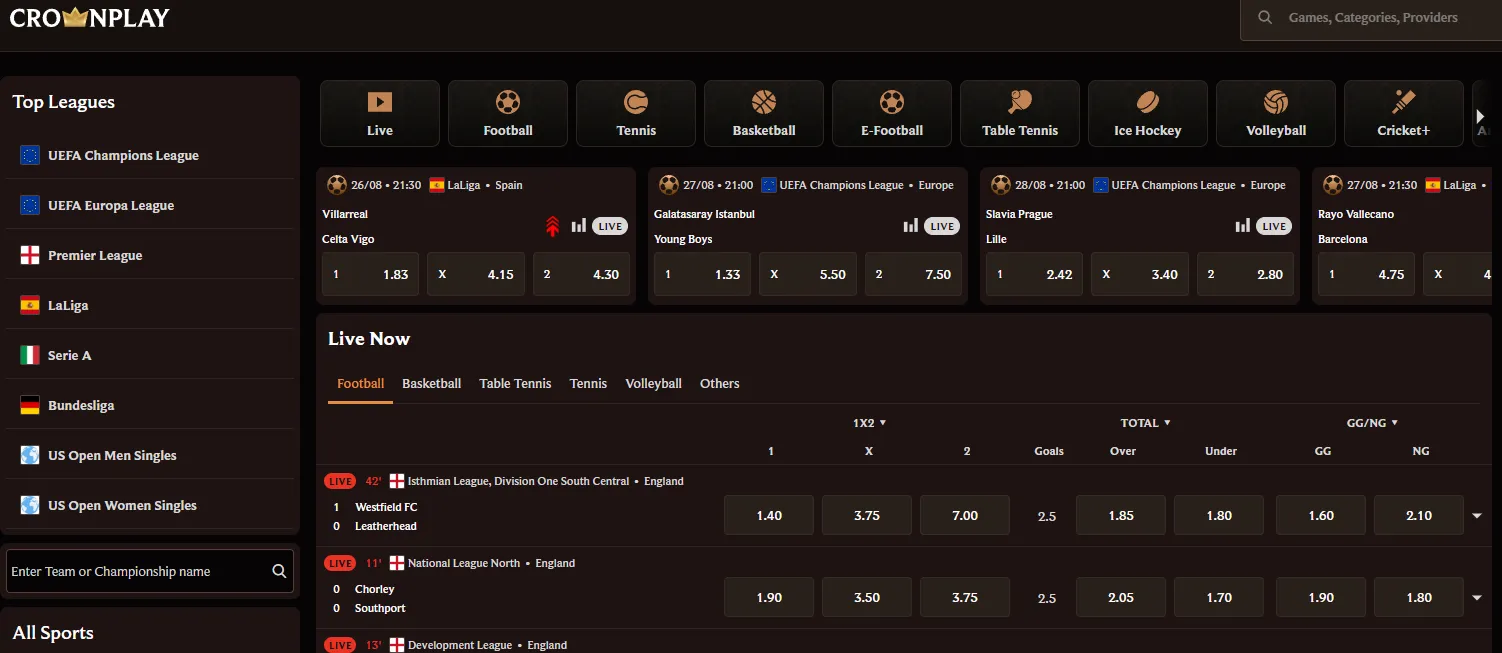Screen dimensions: 1502x653
Task: Select NG at 2.10 for Westfield match
Action: tap(1419, 516)
